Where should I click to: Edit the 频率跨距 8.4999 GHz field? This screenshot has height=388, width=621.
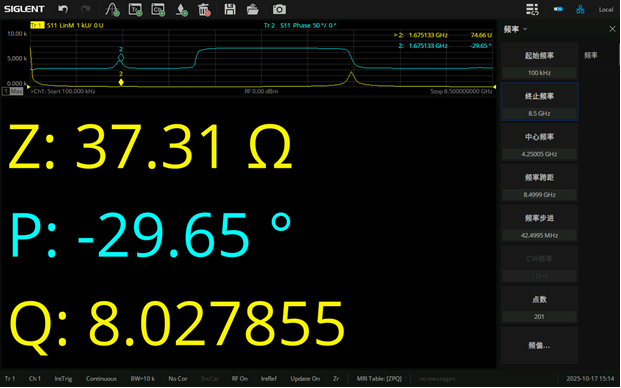point(539,195)
